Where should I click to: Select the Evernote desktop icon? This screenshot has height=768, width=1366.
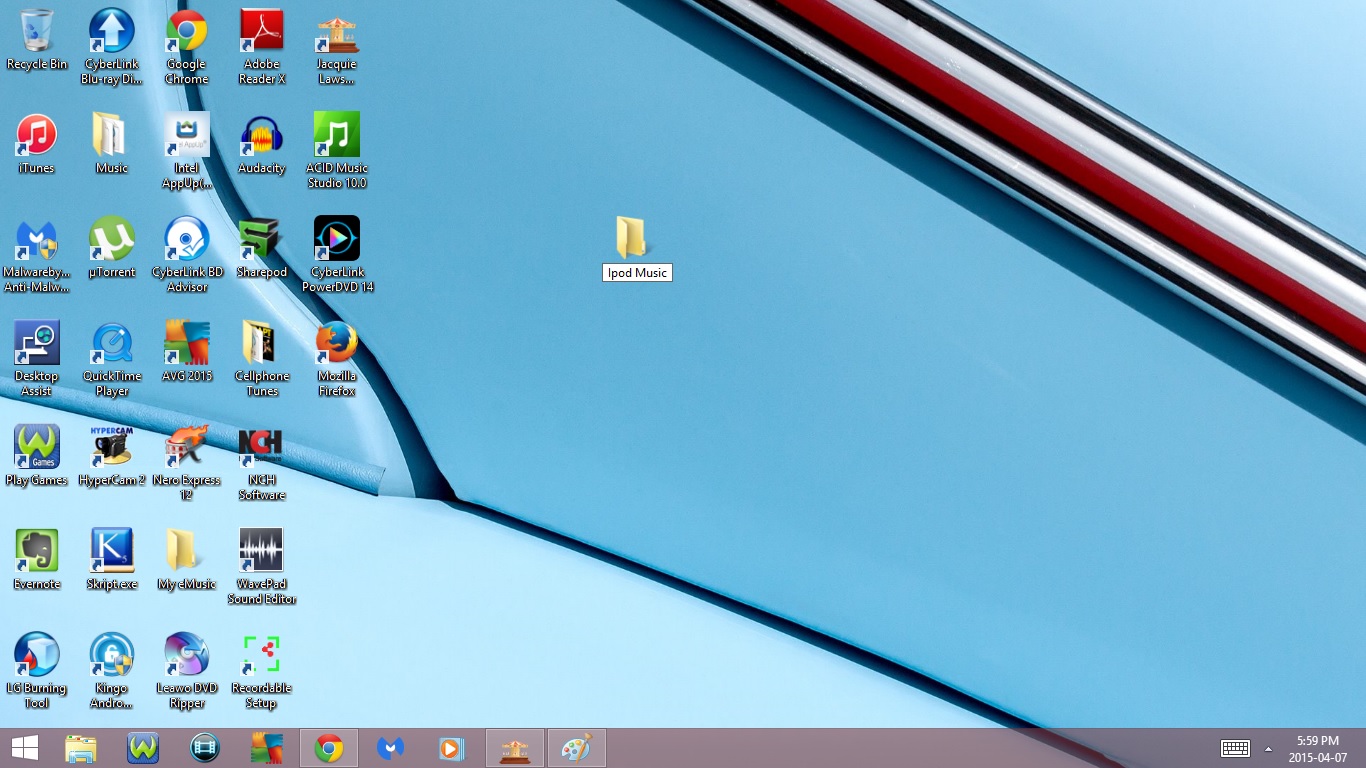37,560
